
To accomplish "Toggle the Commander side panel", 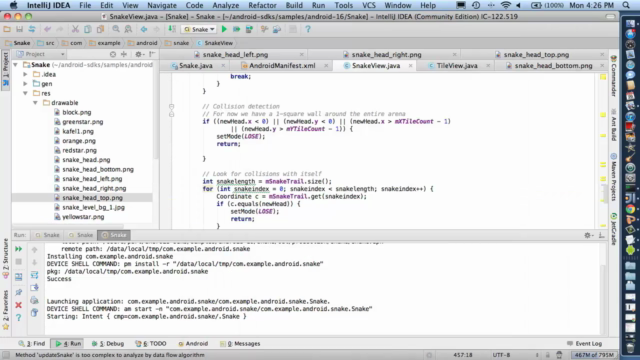I will (613, 76).
